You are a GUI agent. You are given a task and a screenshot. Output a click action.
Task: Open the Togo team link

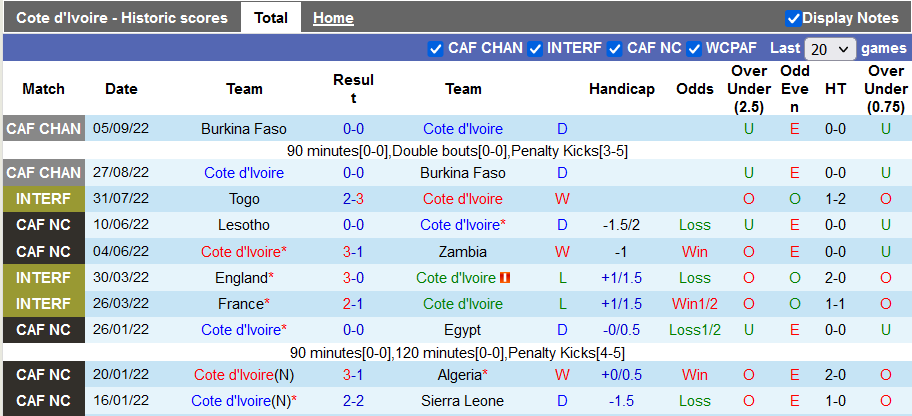(x=244, y=199)
